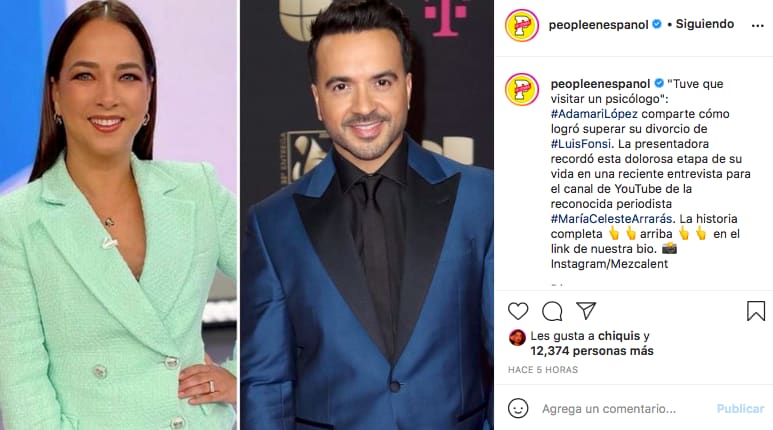This screenshot has height=430, width=773.
Task: Click the post photo collage
Action: 246,215
